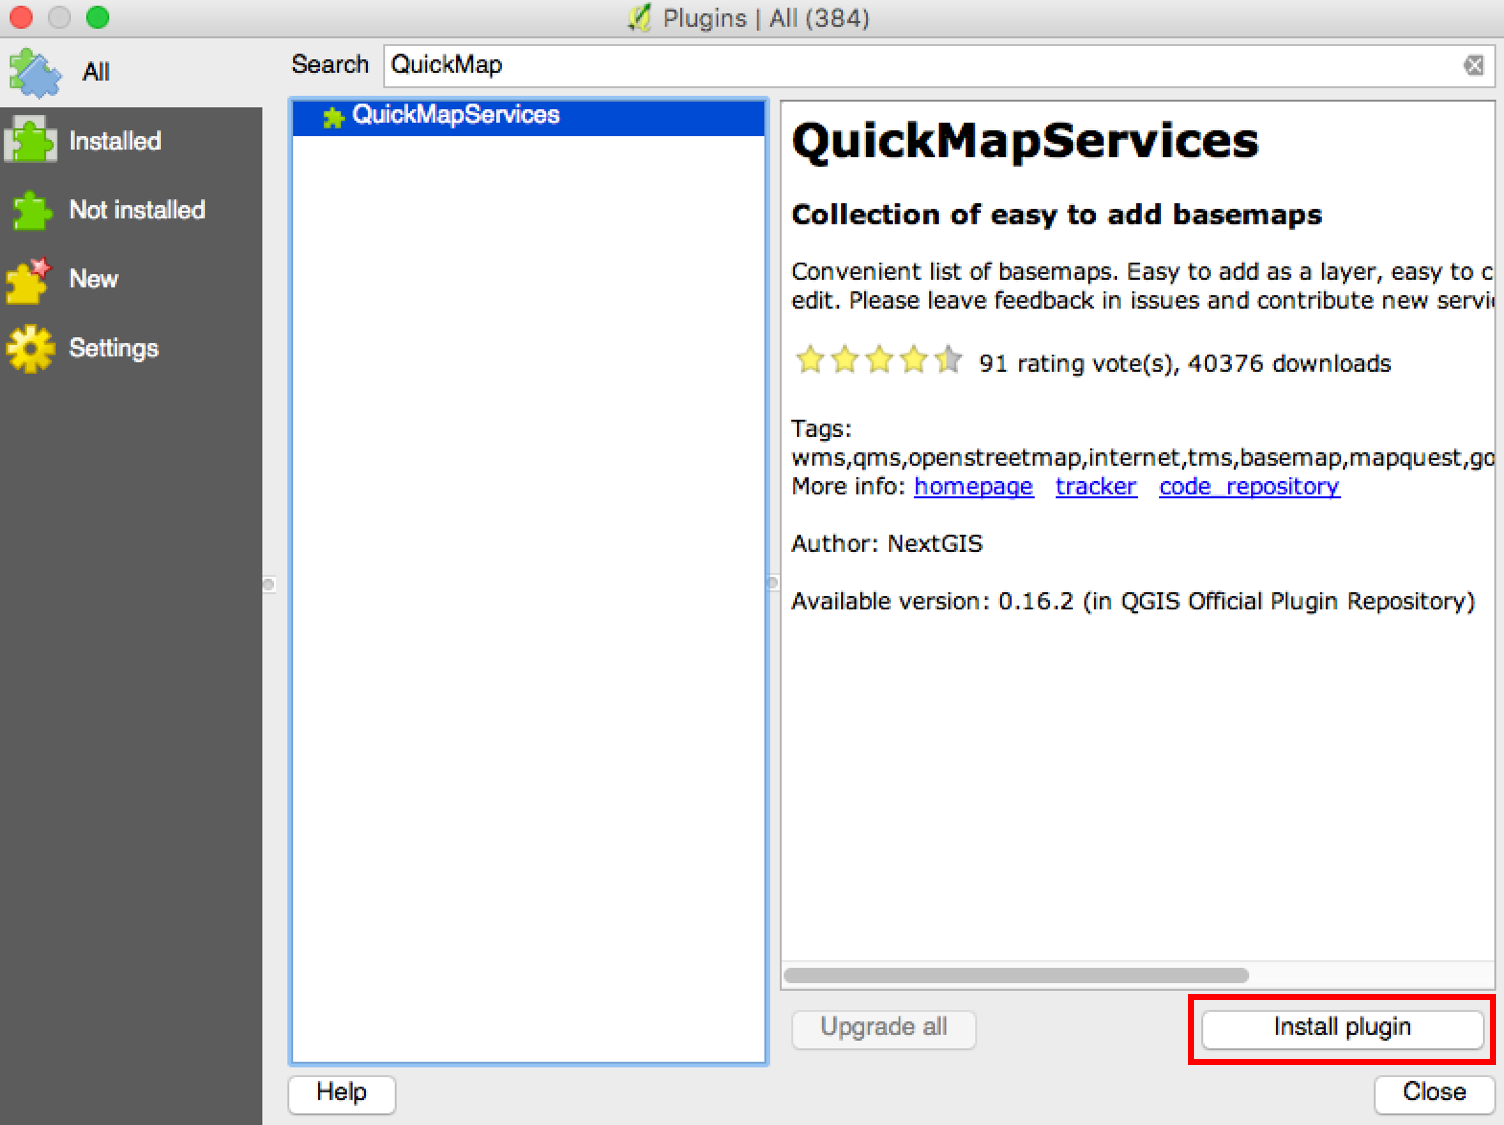The width and height of the screenshot is (1504, 1125).
Task: Open the plugin homepage link
Action: tap(973, 487)
